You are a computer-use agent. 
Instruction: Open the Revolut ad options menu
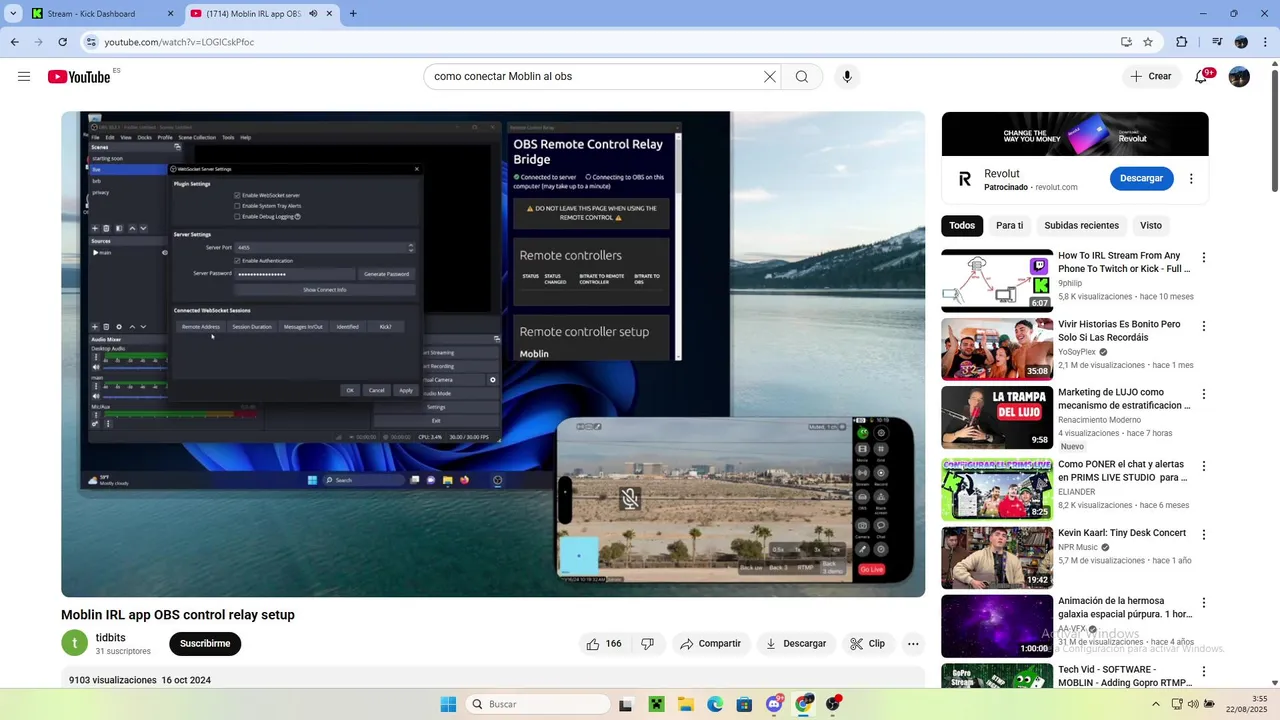coord(1191,179)
